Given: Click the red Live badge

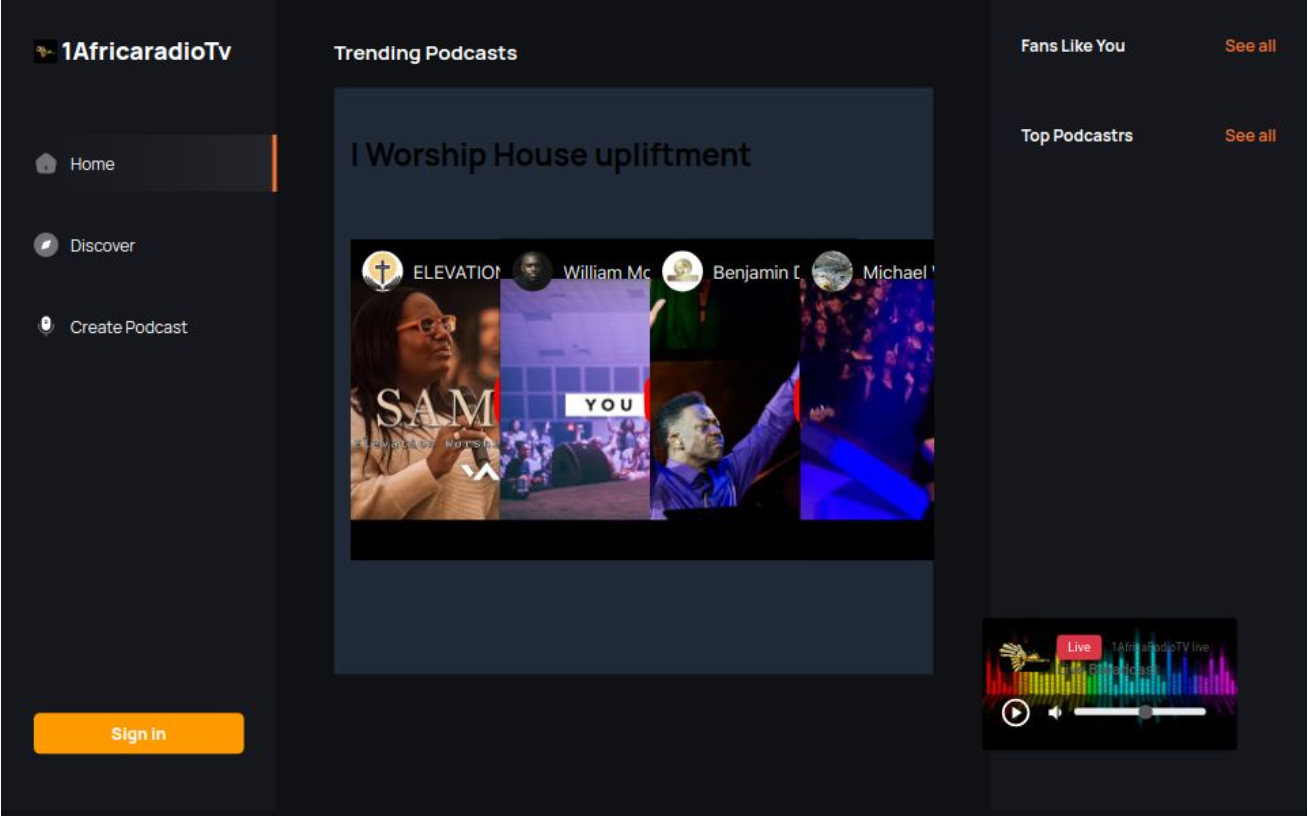Looking at the screenshot, I should (x=1079, y=647).
